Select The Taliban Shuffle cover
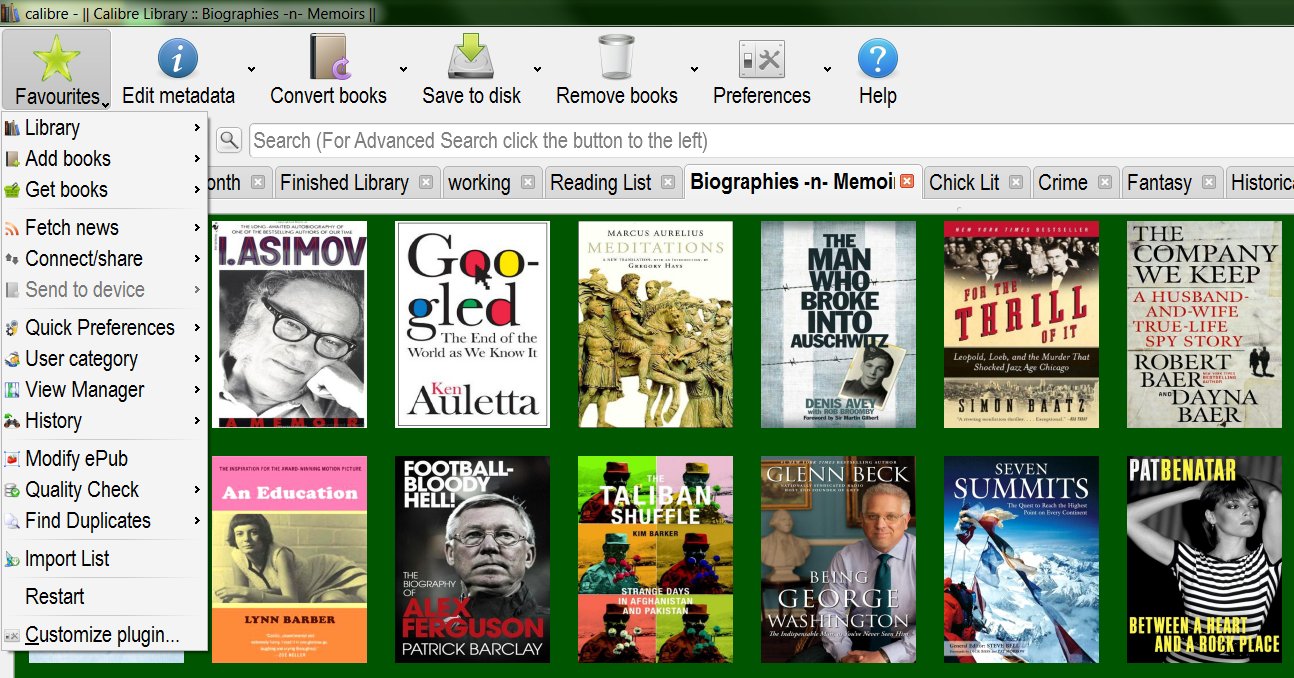 tap(655, 560)
